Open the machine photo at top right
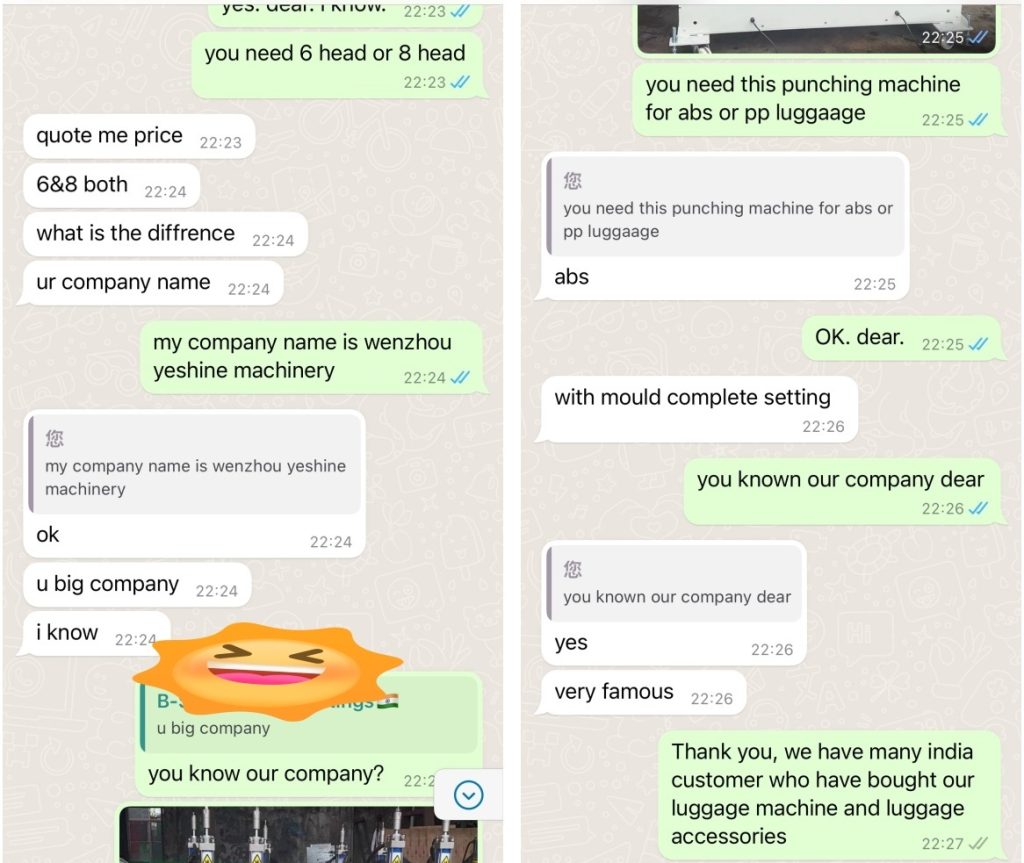Screen dimensions: 1024x863 pos(816,27)
